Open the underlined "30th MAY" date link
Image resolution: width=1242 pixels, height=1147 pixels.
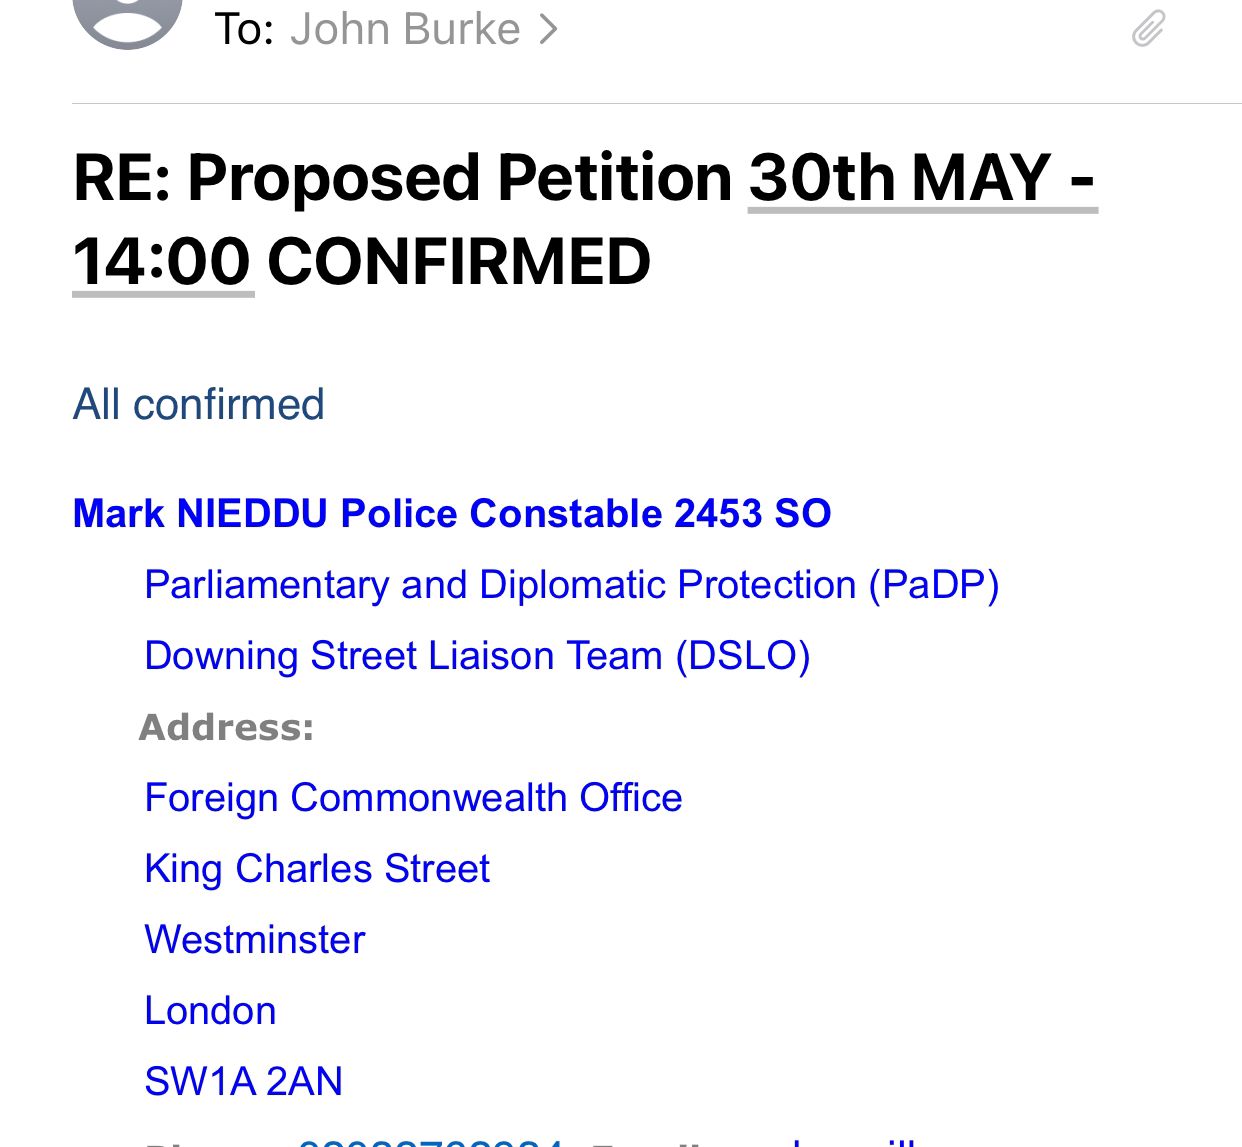click(920, 178)
